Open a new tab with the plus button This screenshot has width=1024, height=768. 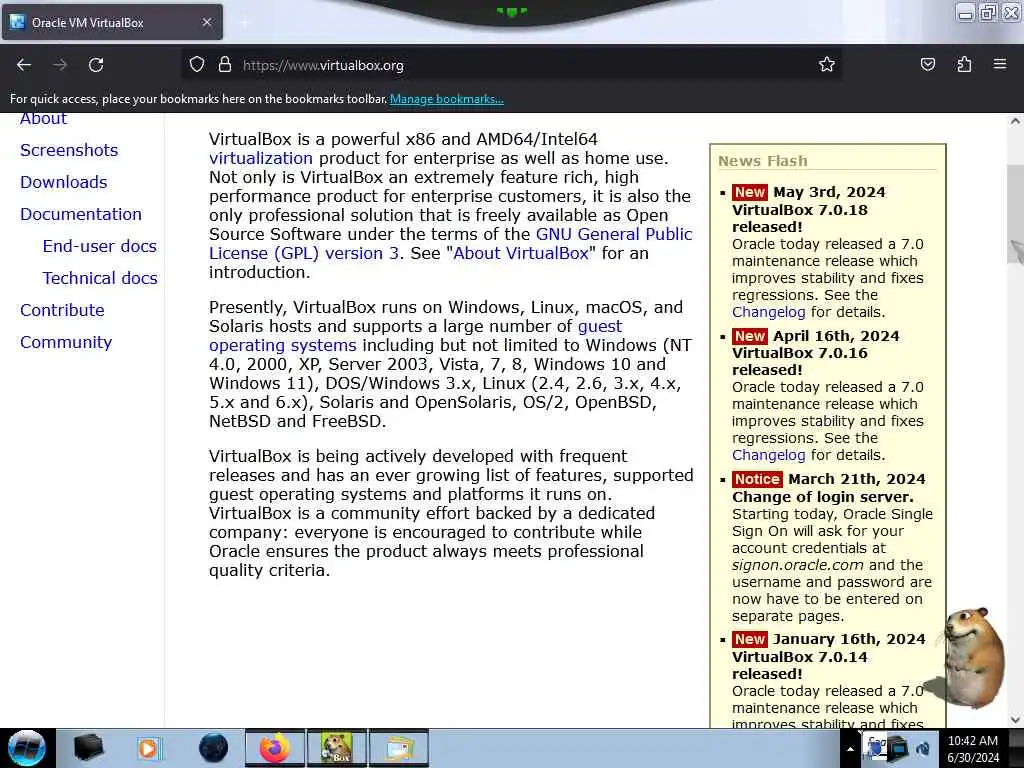[246, 22]
